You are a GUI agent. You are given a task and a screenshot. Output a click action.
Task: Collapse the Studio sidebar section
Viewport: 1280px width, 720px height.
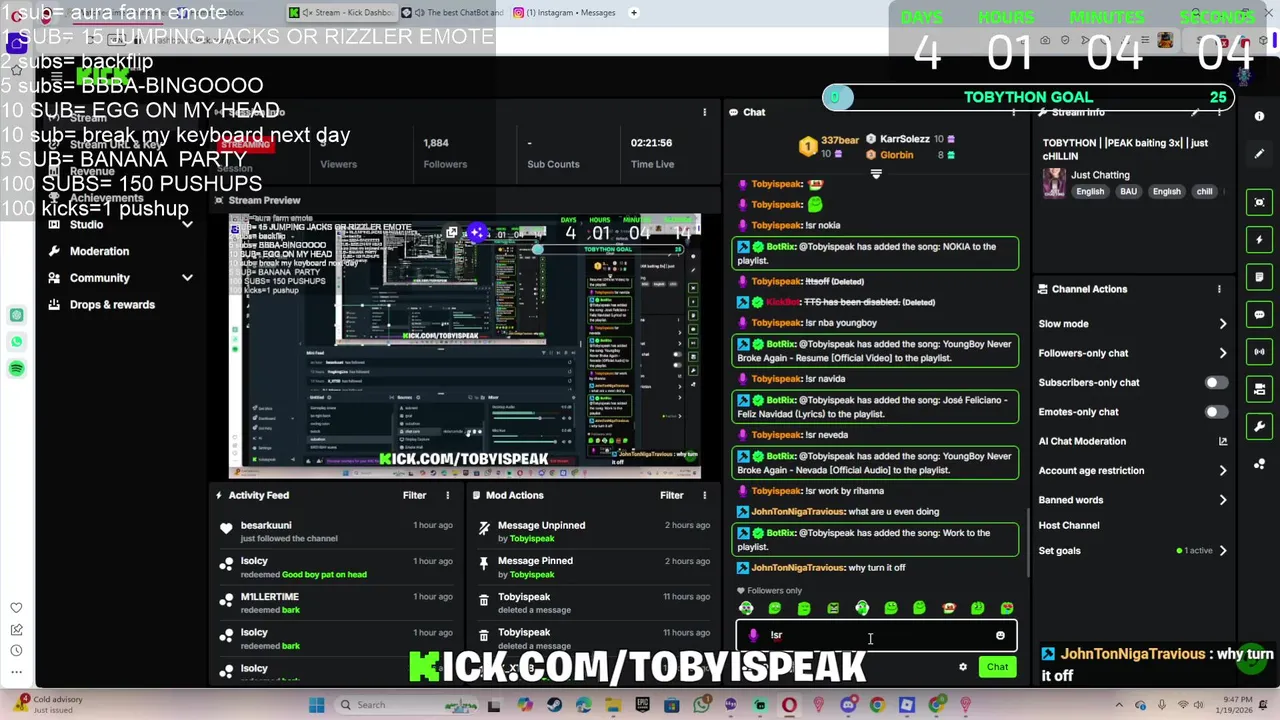pyautogui.click(x=187, y=225)
